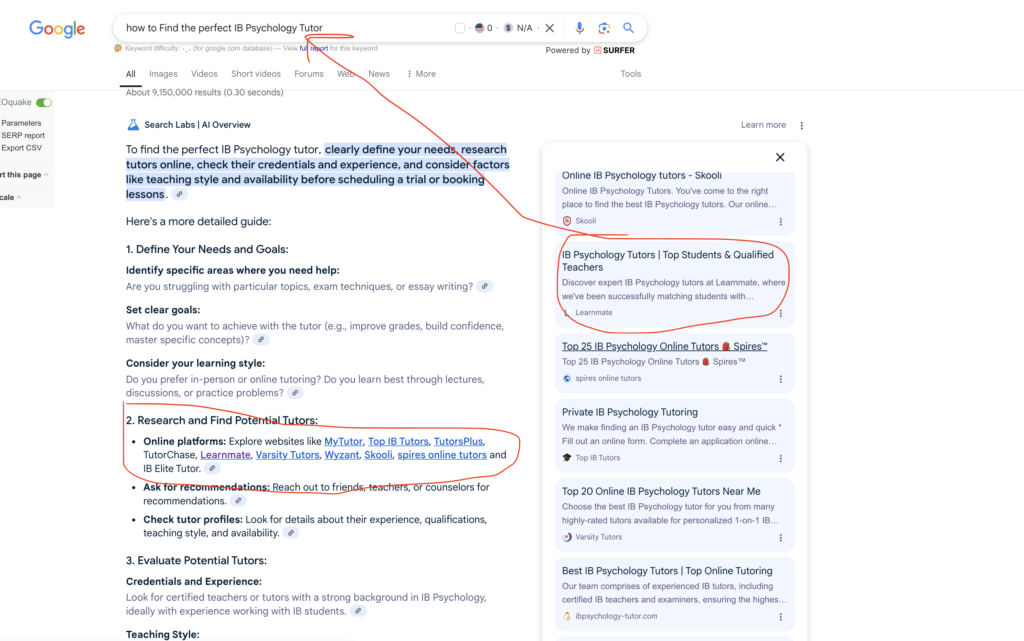The image size is (1024, 641).
Task: Open the three-dot menu on Varsity Tutors card
Action: point(780,538)
